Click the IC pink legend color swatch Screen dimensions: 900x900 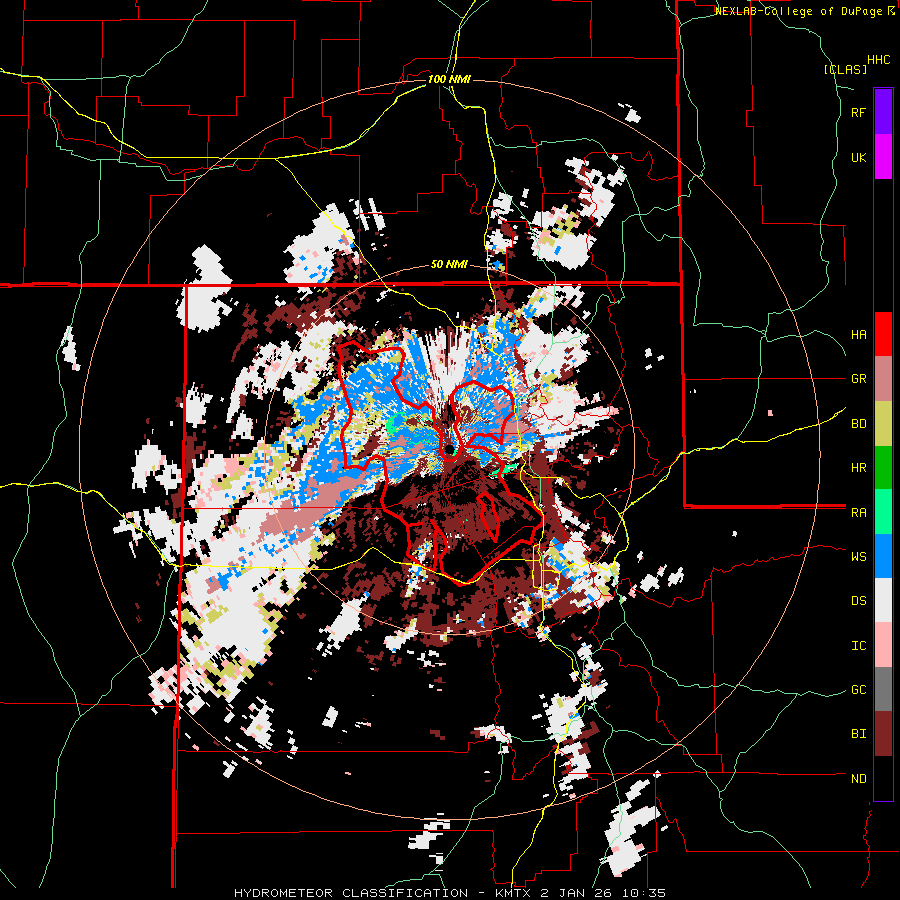tap(883, 645)
